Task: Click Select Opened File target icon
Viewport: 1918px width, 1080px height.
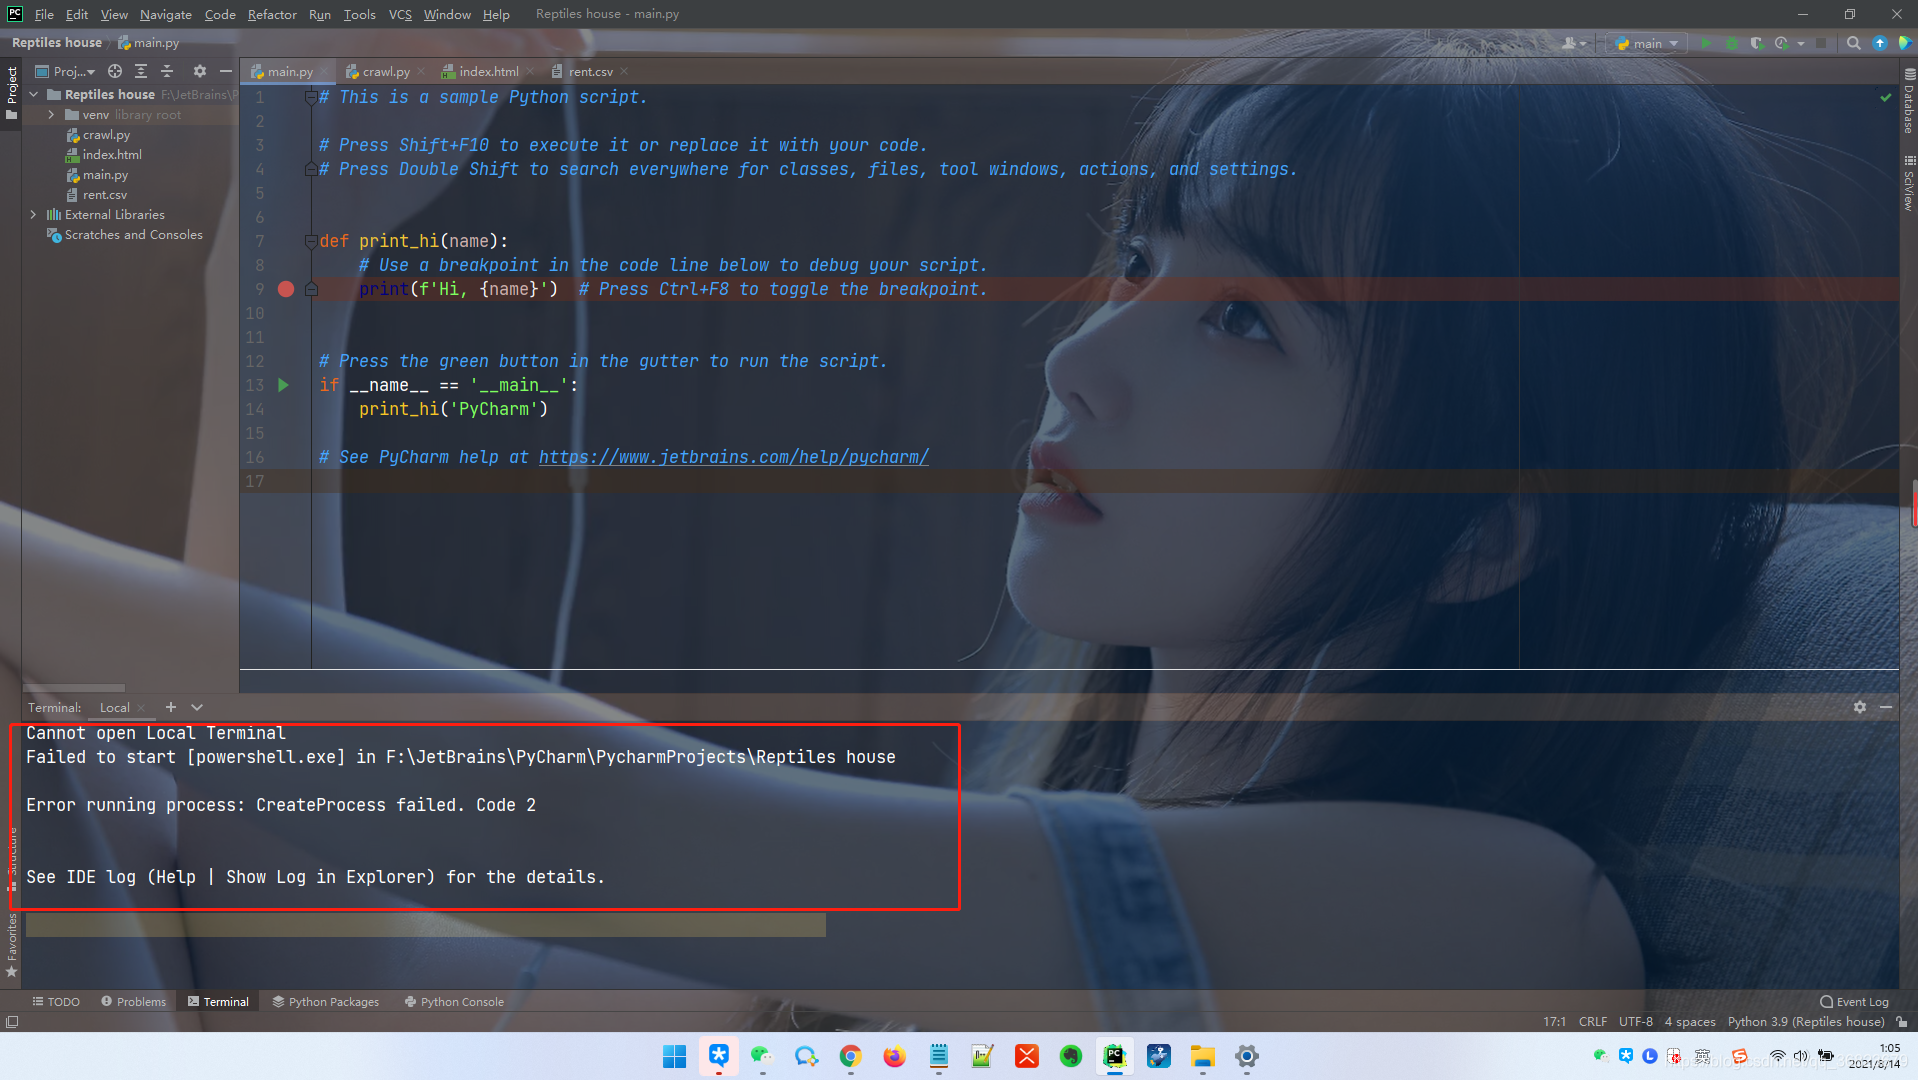Action: (115, 71)
